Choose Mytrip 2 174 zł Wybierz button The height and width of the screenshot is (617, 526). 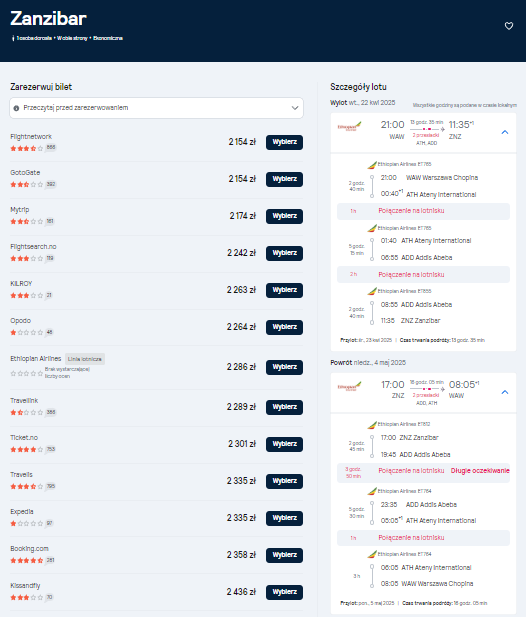point(284,216)
